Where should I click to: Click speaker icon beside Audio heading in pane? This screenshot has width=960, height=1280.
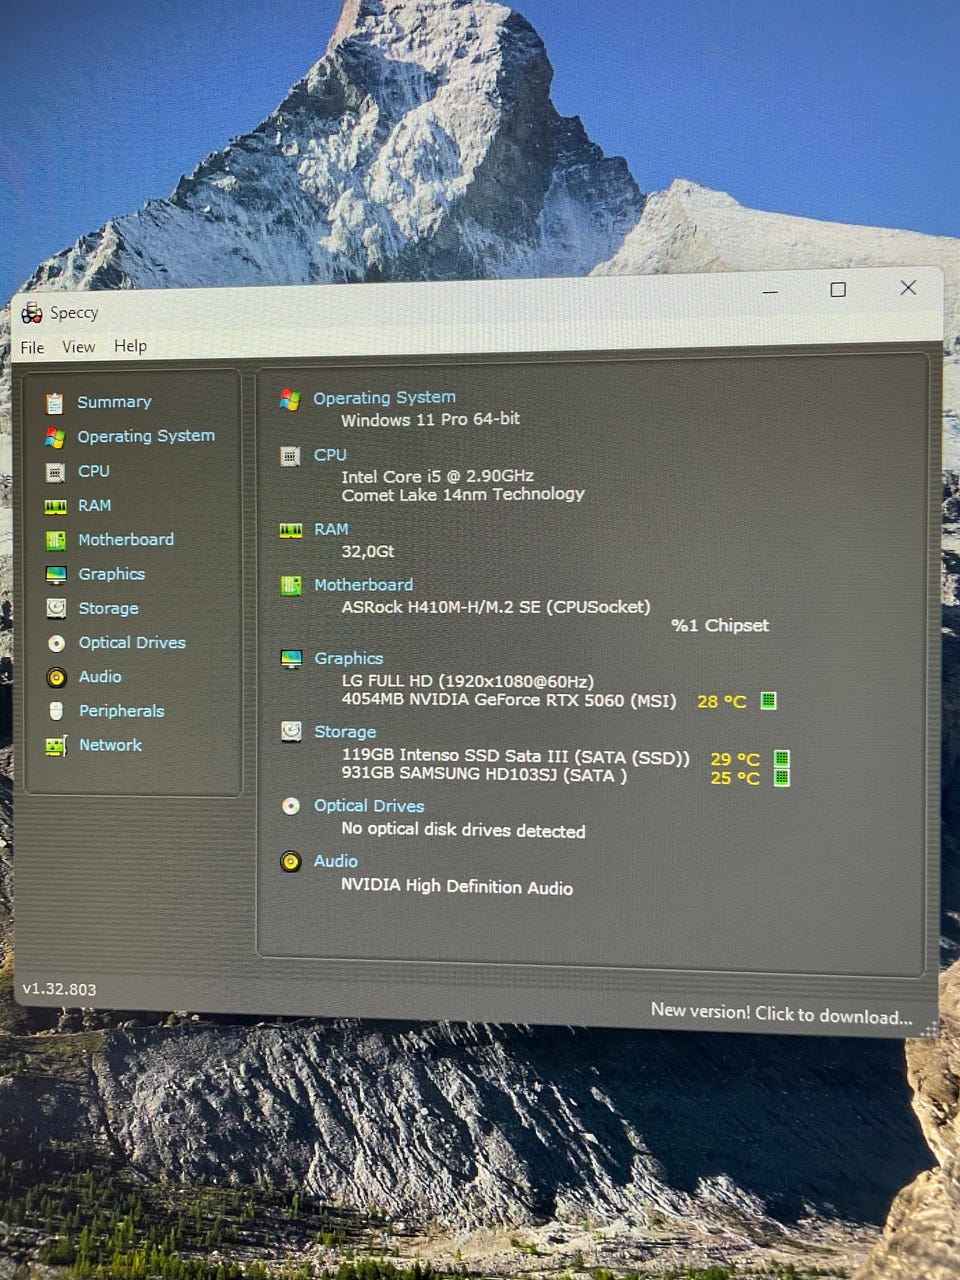pyautogui.click(x=291, y=861)
